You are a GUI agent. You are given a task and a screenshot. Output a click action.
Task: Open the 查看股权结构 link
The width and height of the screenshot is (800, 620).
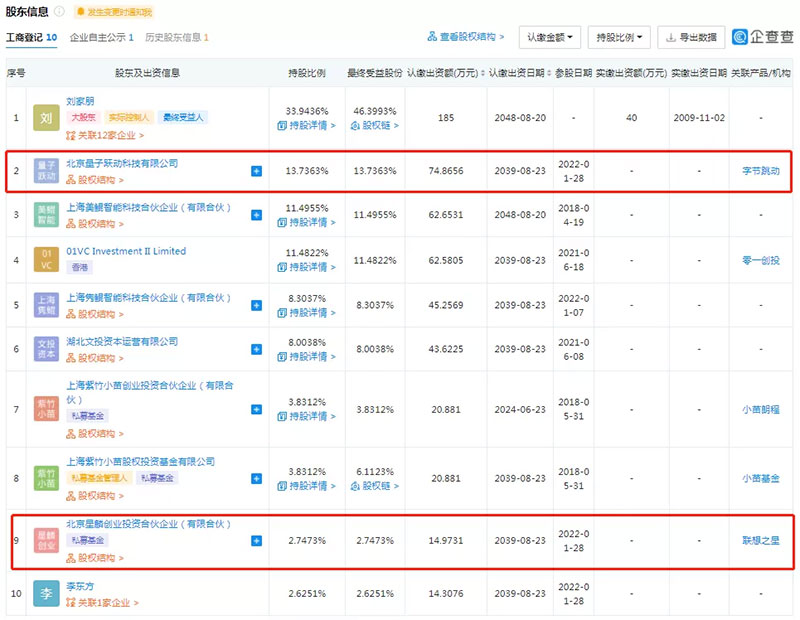pyautogui.click(x=466, y=37)
